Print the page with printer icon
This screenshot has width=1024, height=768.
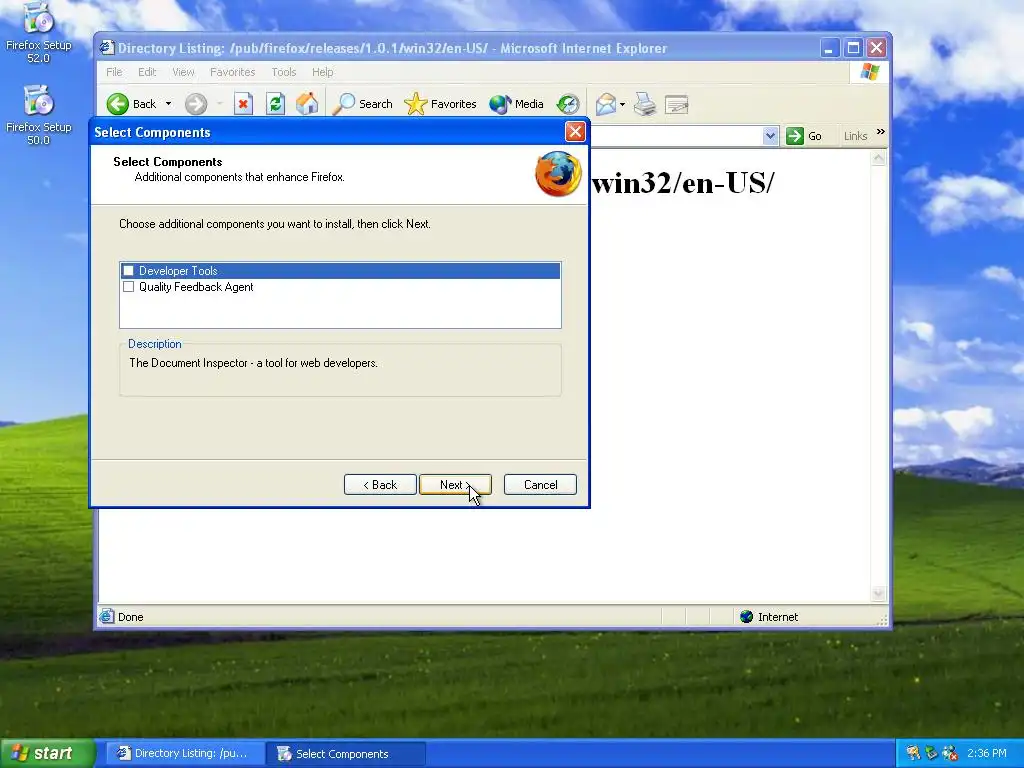click(x=645, y=104)
